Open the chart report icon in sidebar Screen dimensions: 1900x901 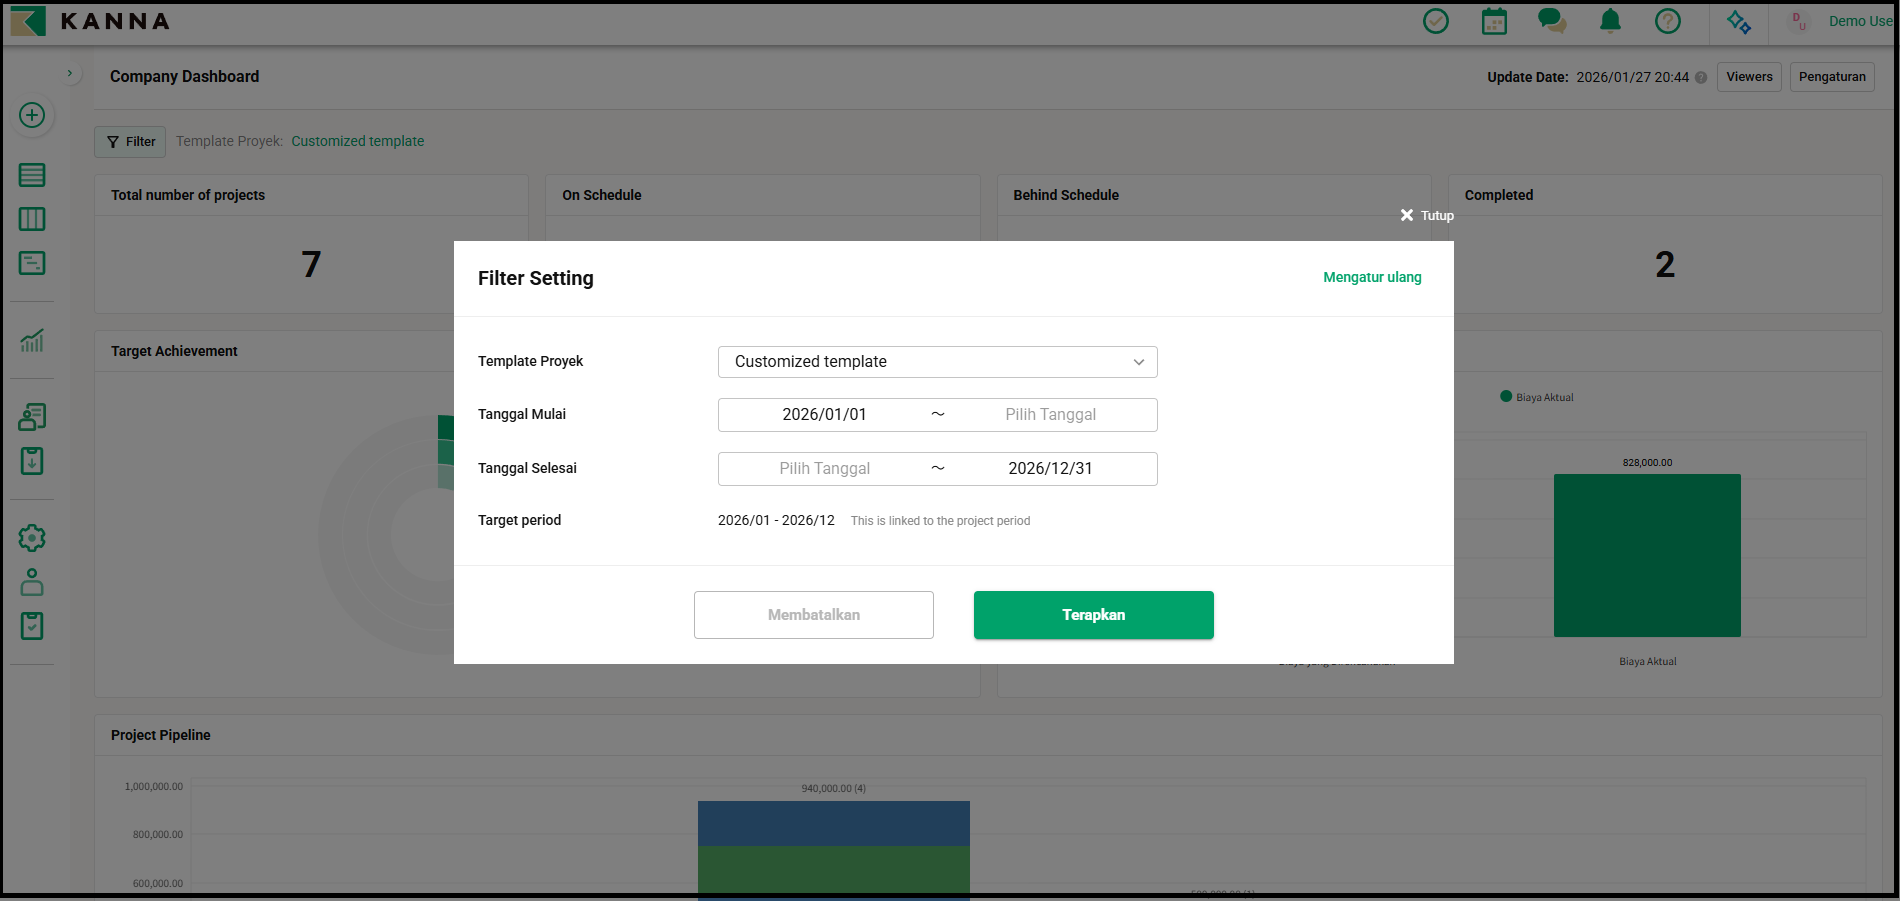click(32, 341)
